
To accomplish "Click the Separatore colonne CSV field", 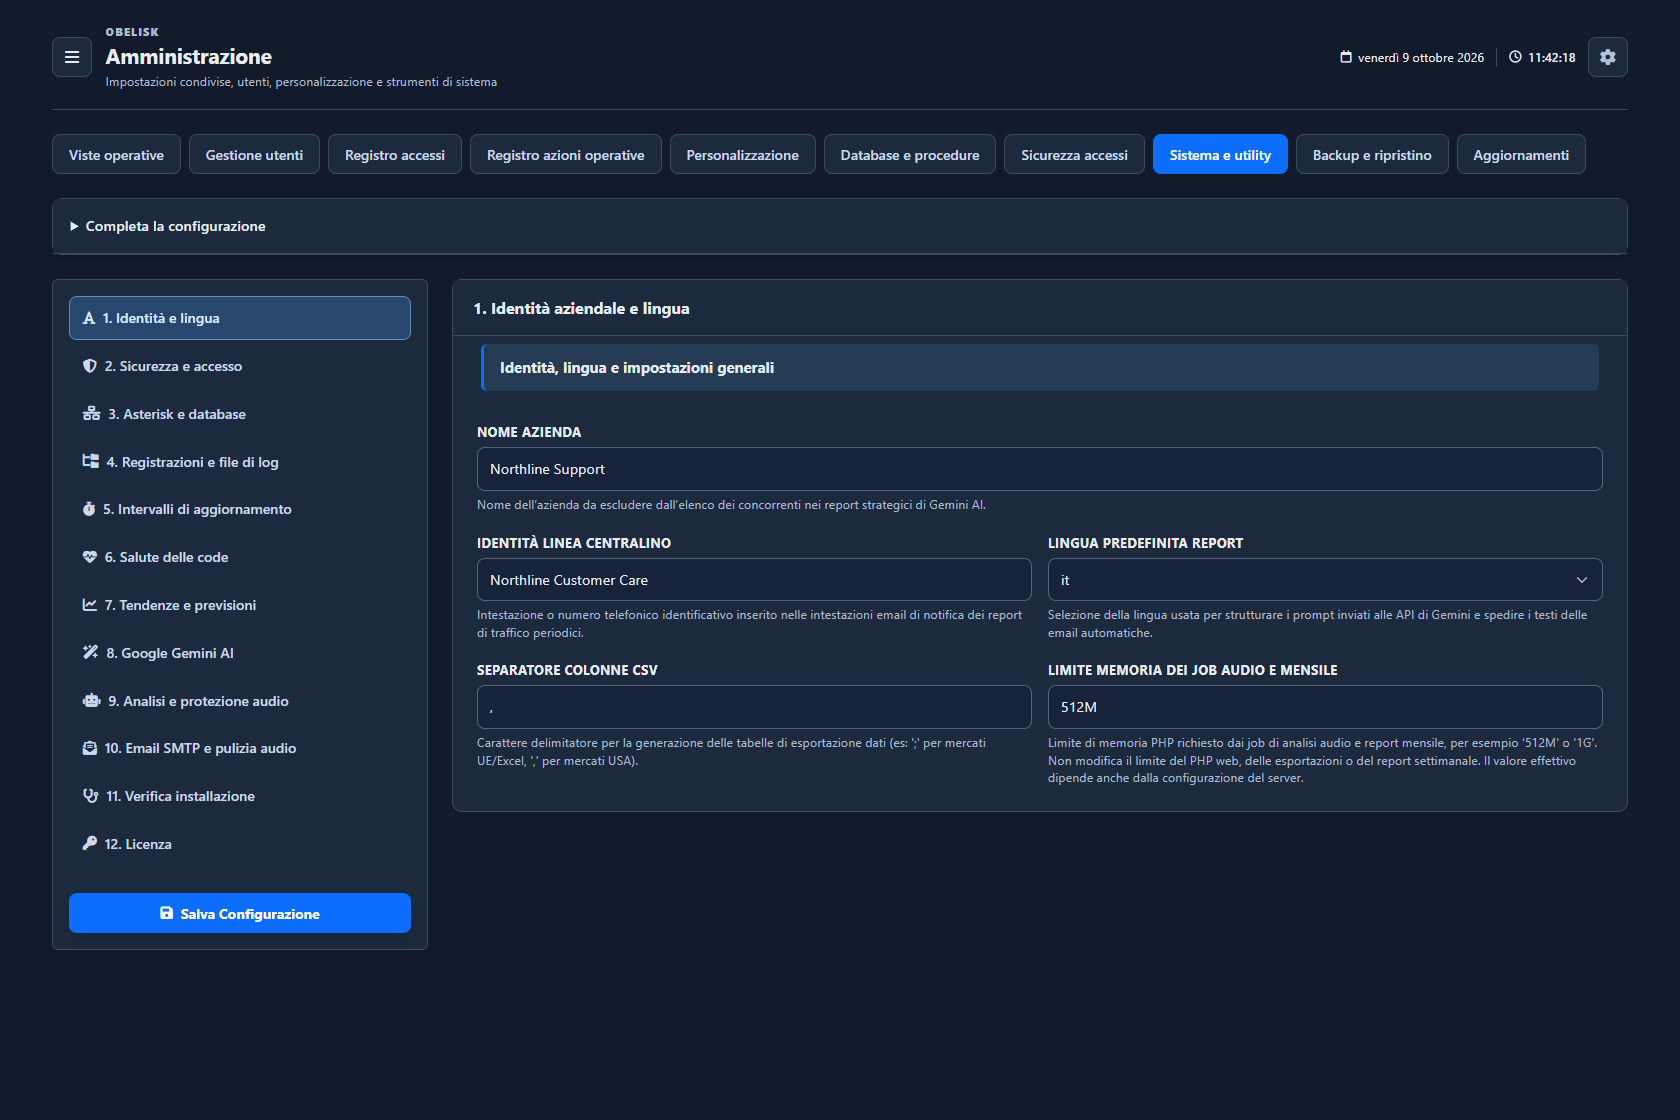I will point(754,707).
